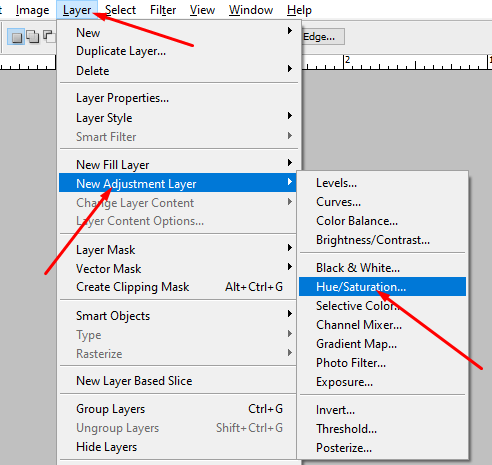Open the Image menu
492x465 pixels.
coord(32,10)
